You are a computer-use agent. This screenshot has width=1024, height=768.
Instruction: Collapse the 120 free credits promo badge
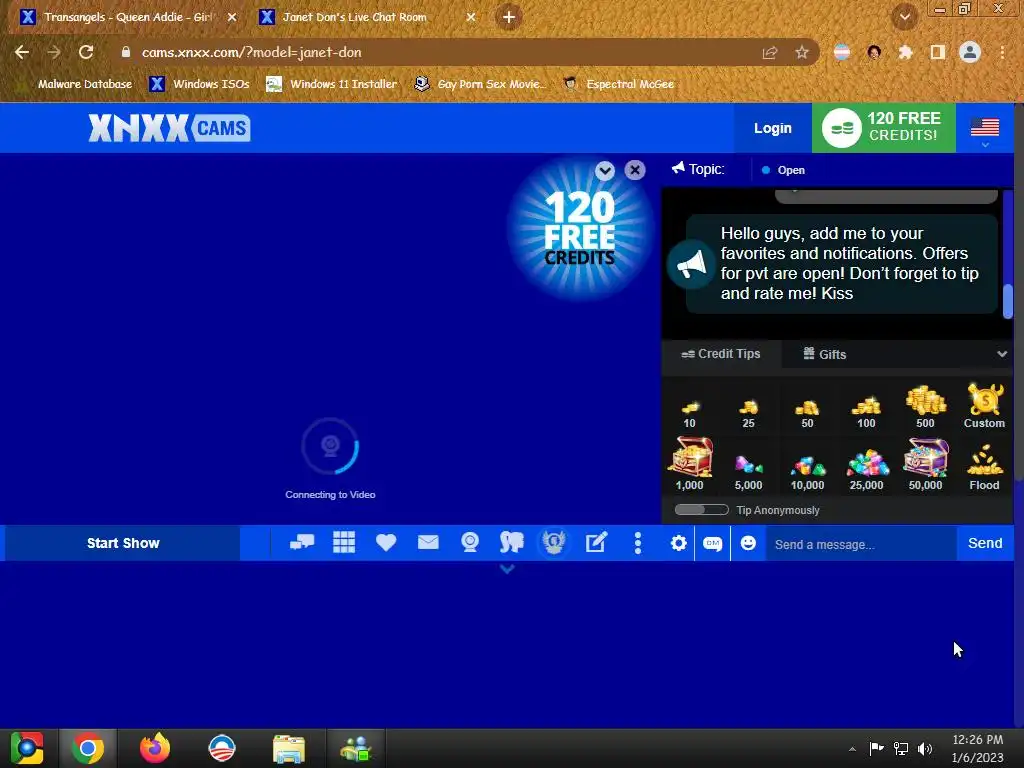click(x=605, y=170)
